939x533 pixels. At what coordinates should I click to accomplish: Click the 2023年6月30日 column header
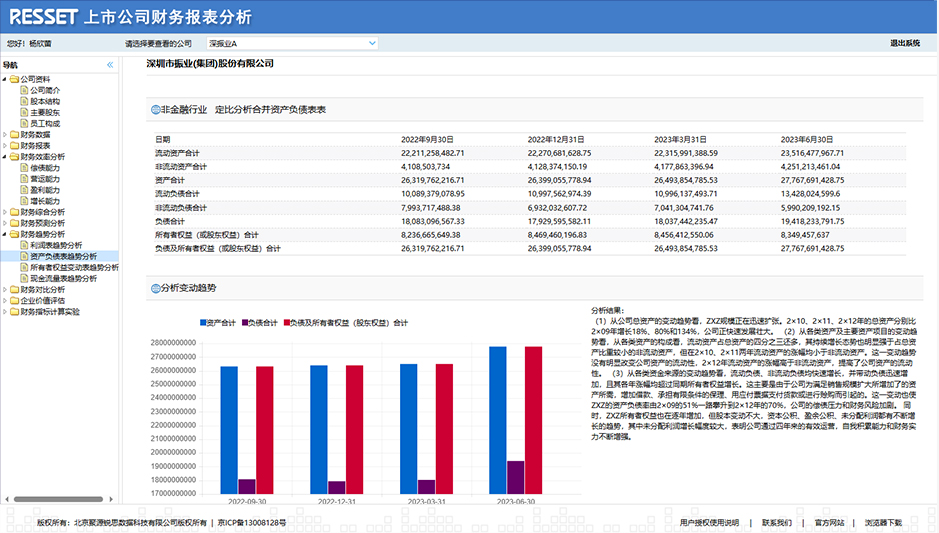pos(807,140)
